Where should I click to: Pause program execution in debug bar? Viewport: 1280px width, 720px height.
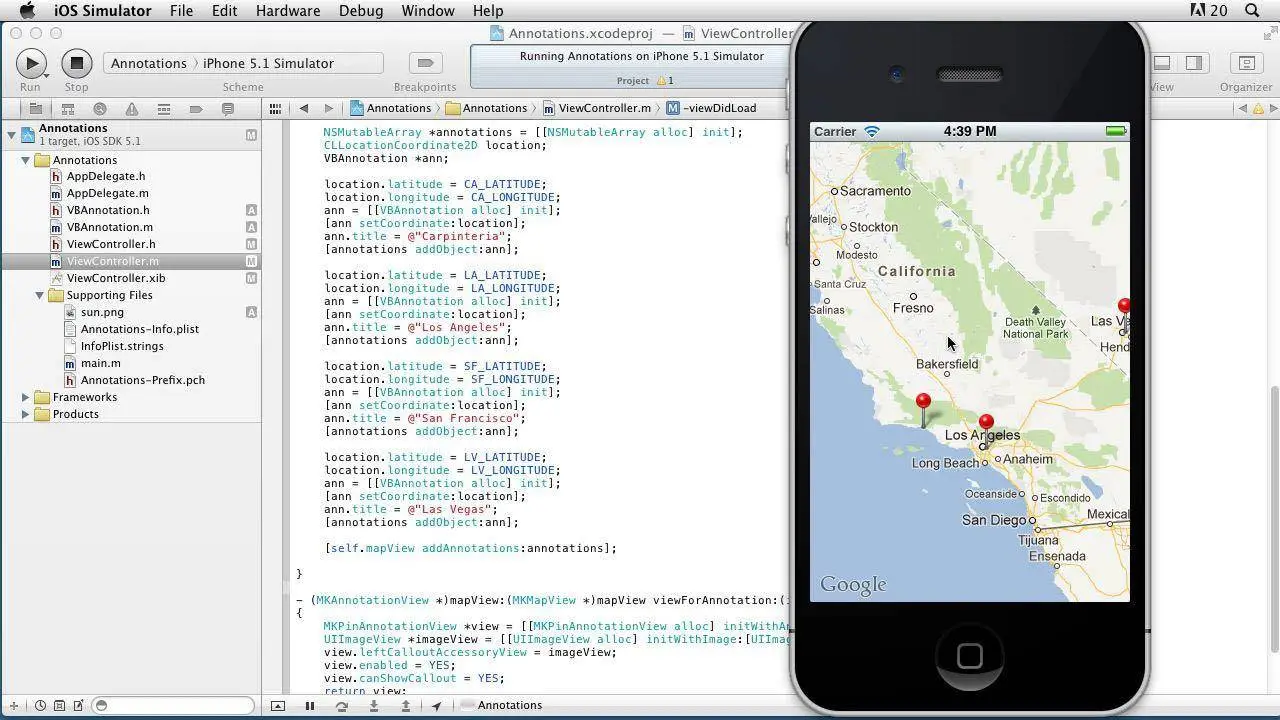(310, 706)
